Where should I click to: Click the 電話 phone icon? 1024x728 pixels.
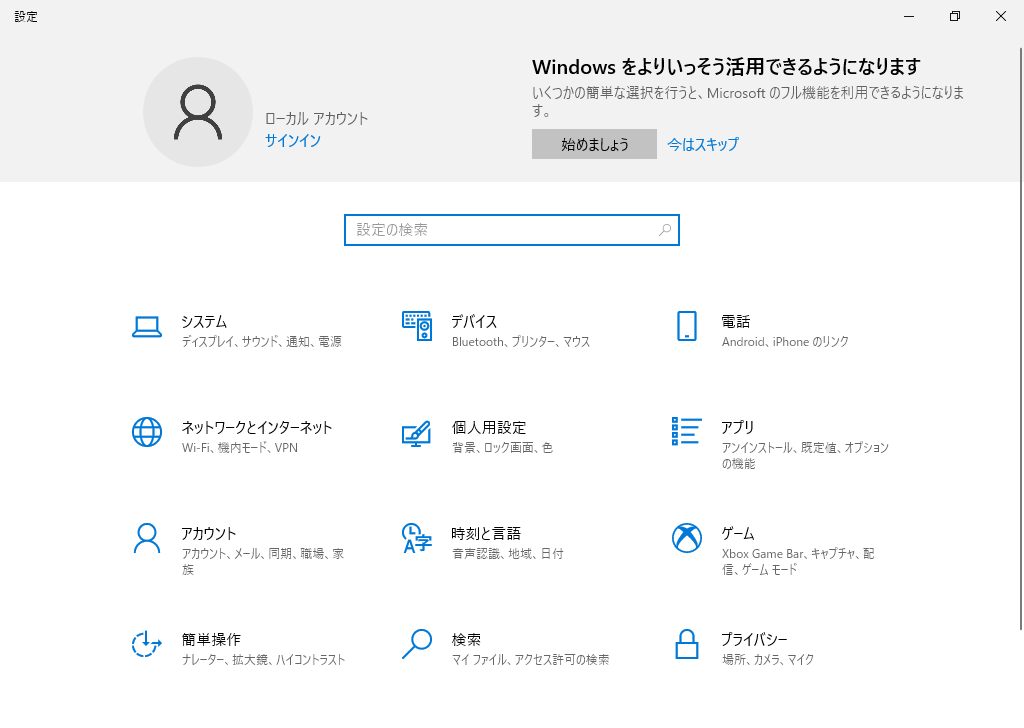coord(686,326)
